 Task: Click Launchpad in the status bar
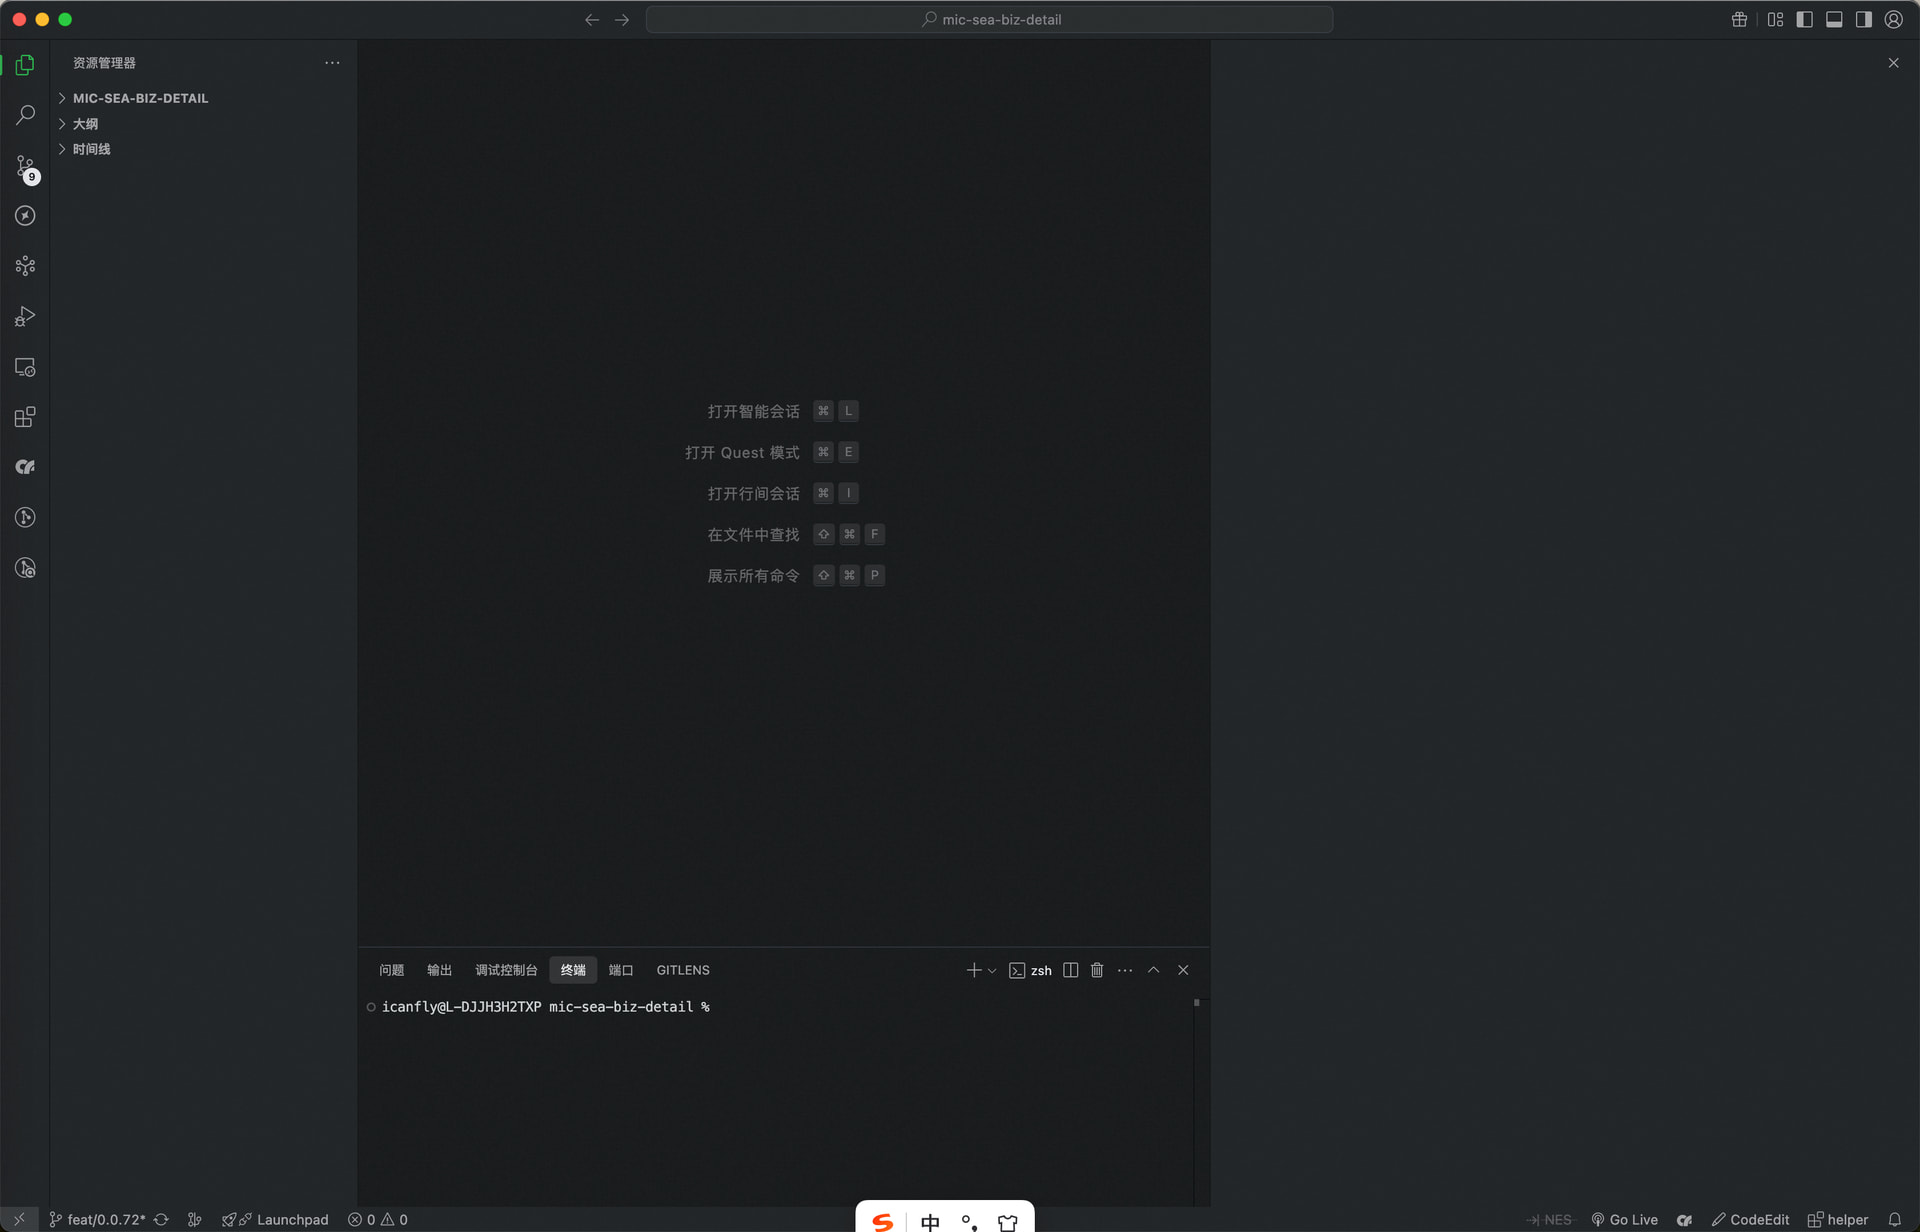[x=291, y=1219]
